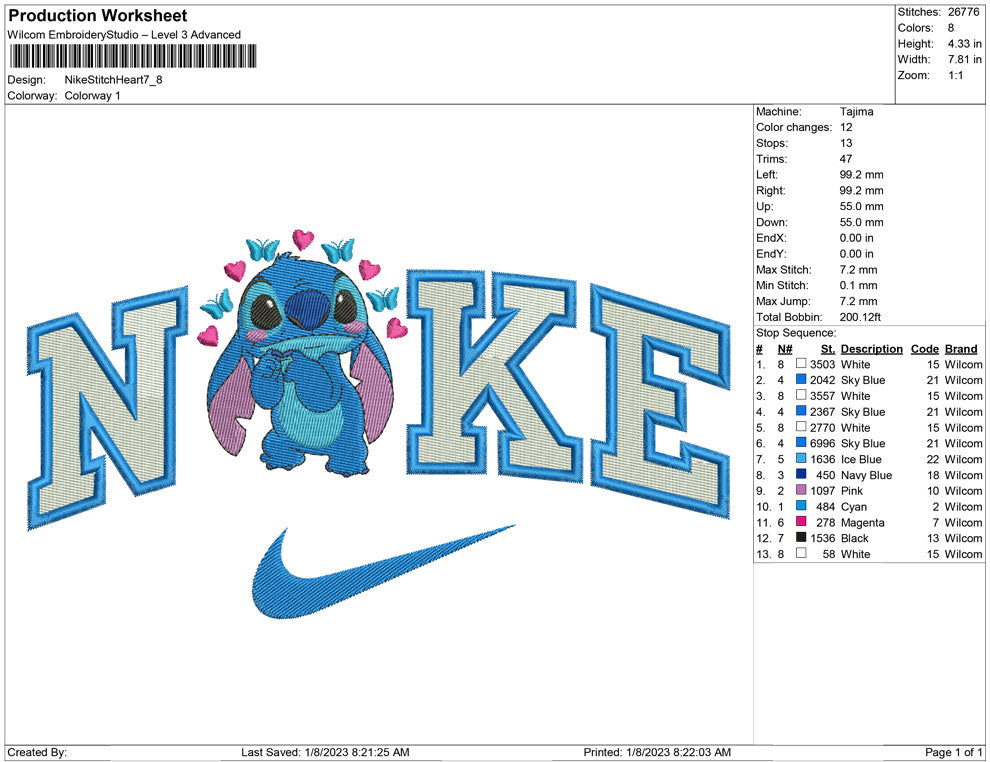Image resolution: width=990 pixels, height=762 pixels.
Task: Click the 'Magenta' description text
Action: (x=862, y=523)
